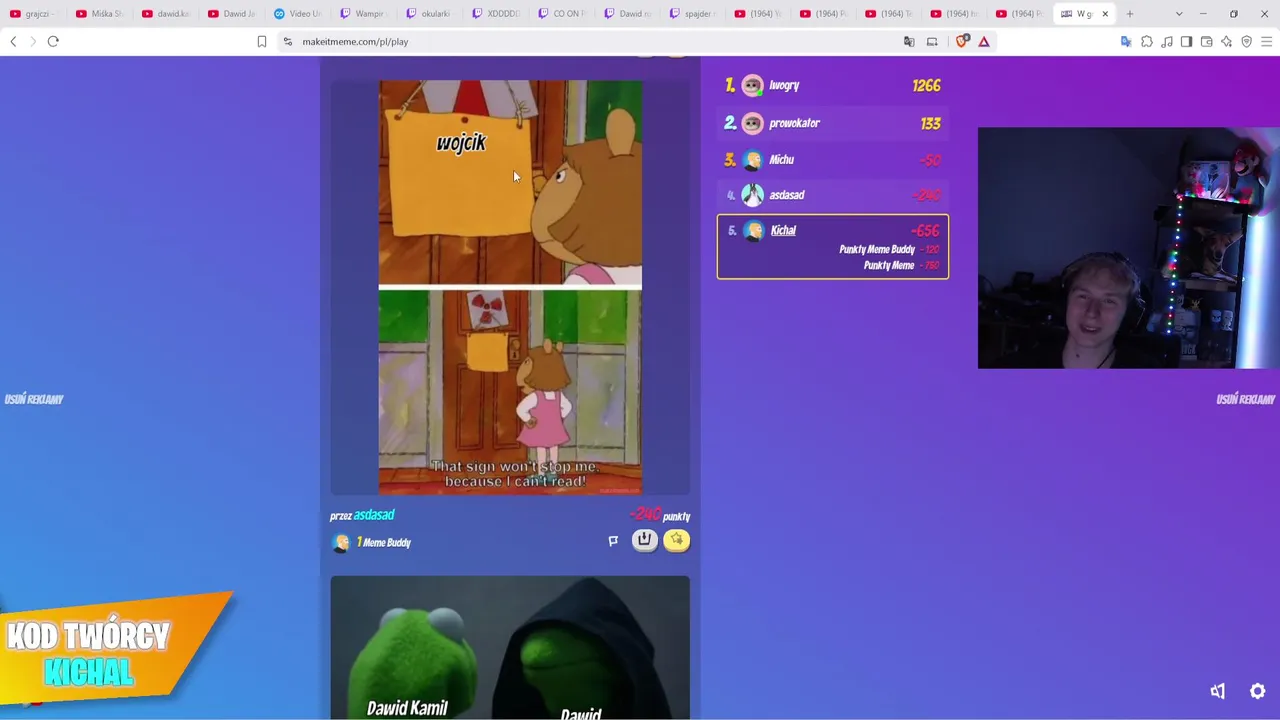The width and height of the screenshot is (1280, 720).
Task: Click the site info icon beside the URL
Action: click(x=288, y=41)
